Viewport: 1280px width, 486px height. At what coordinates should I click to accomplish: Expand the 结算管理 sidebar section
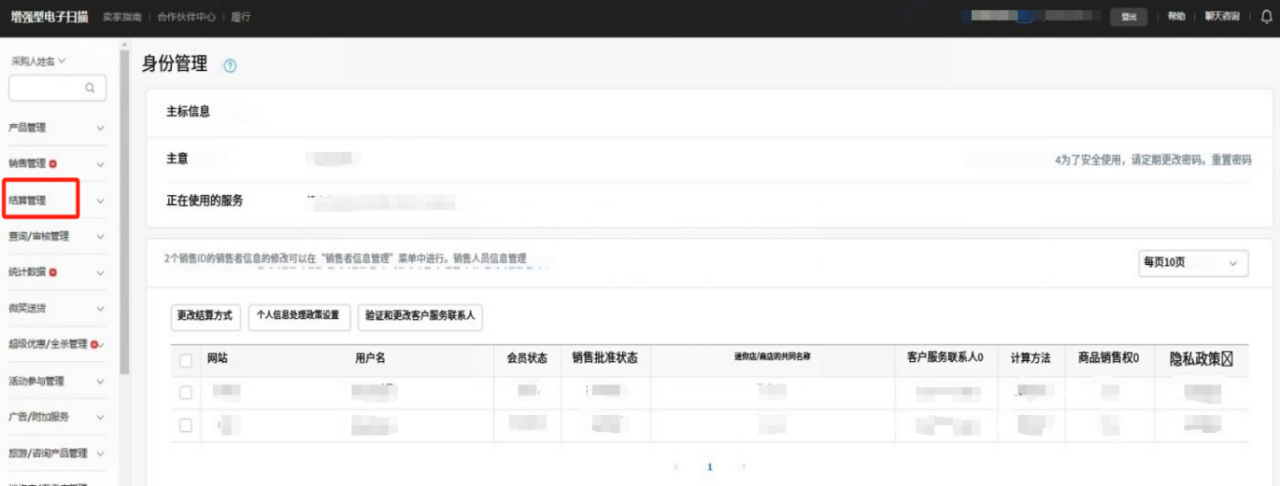tap(100, 200)
